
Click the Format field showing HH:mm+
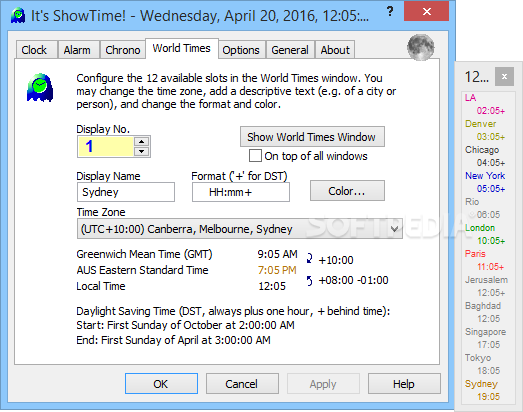(x=240, y=192)
